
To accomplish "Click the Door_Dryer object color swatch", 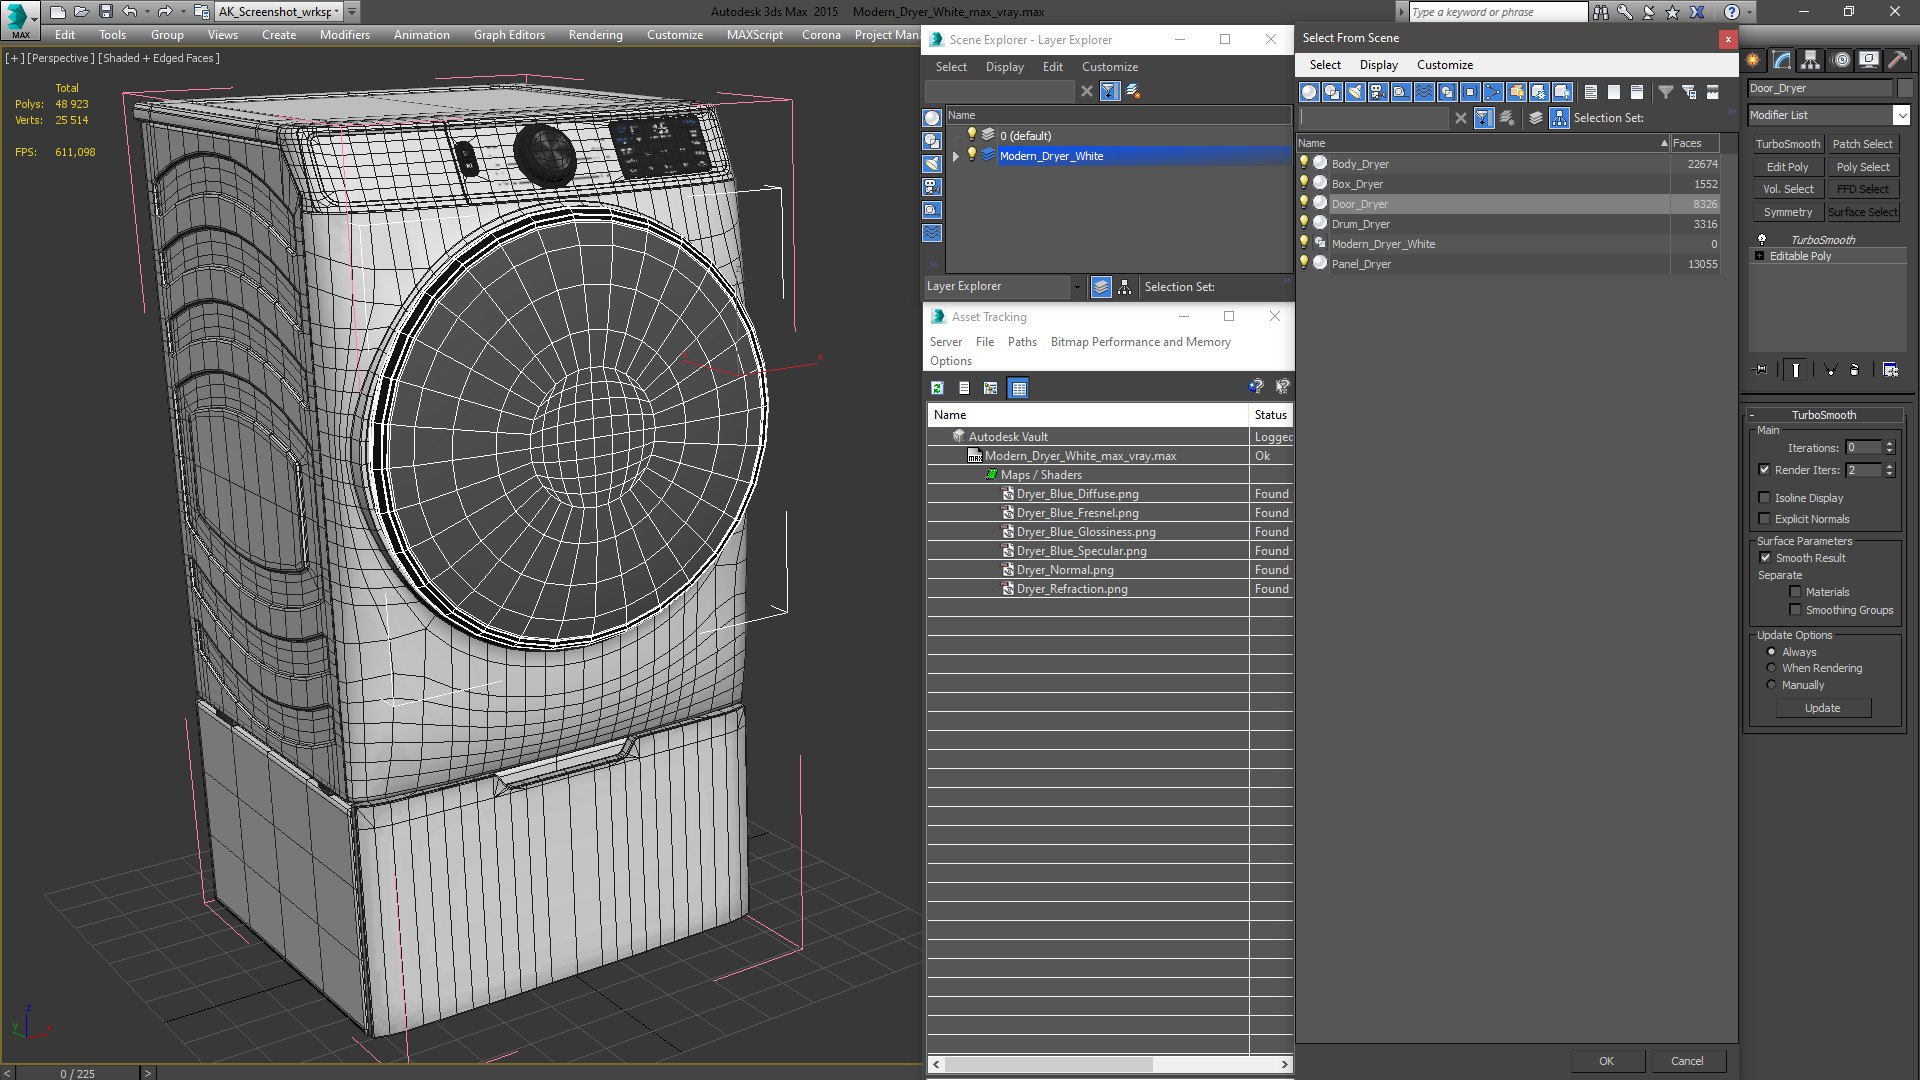I will (x=1903, y=88).
